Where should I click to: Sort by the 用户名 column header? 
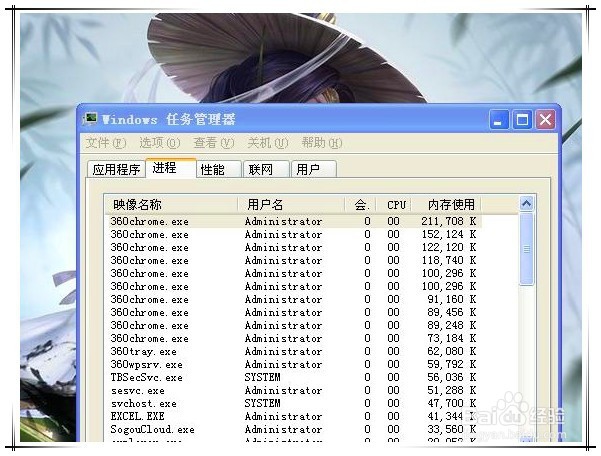click(x=291, y=204)
